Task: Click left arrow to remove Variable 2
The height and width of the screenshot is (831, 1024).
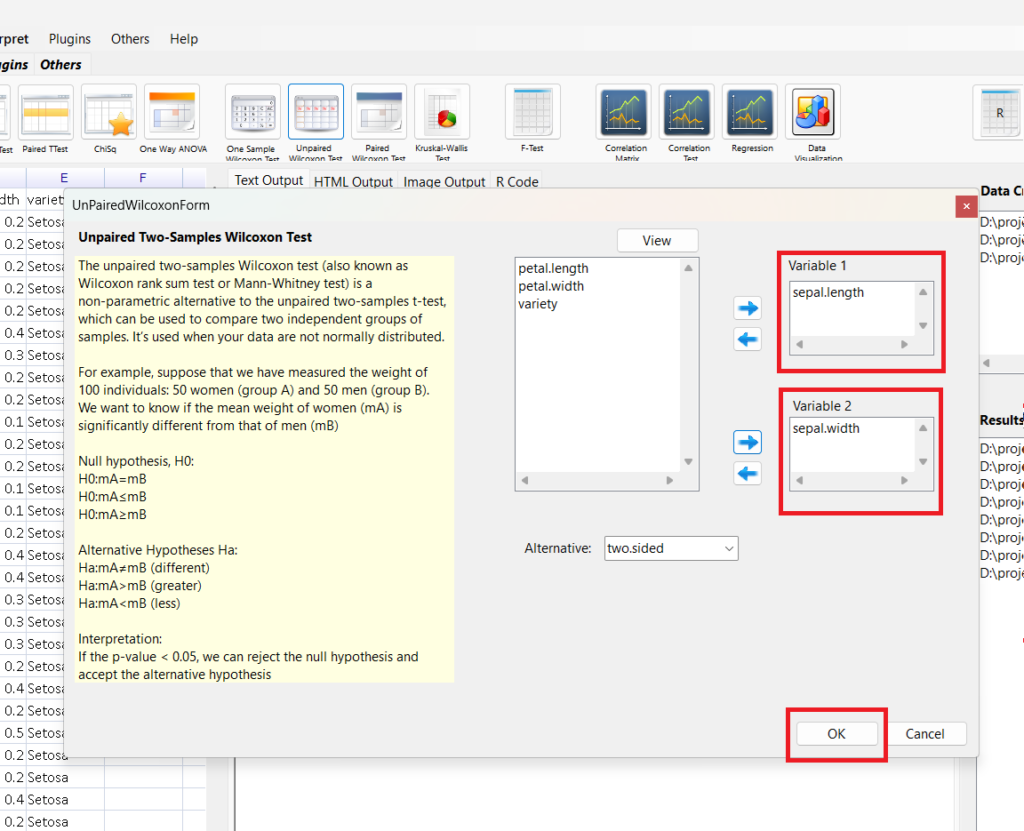Action: click(747, 474)
